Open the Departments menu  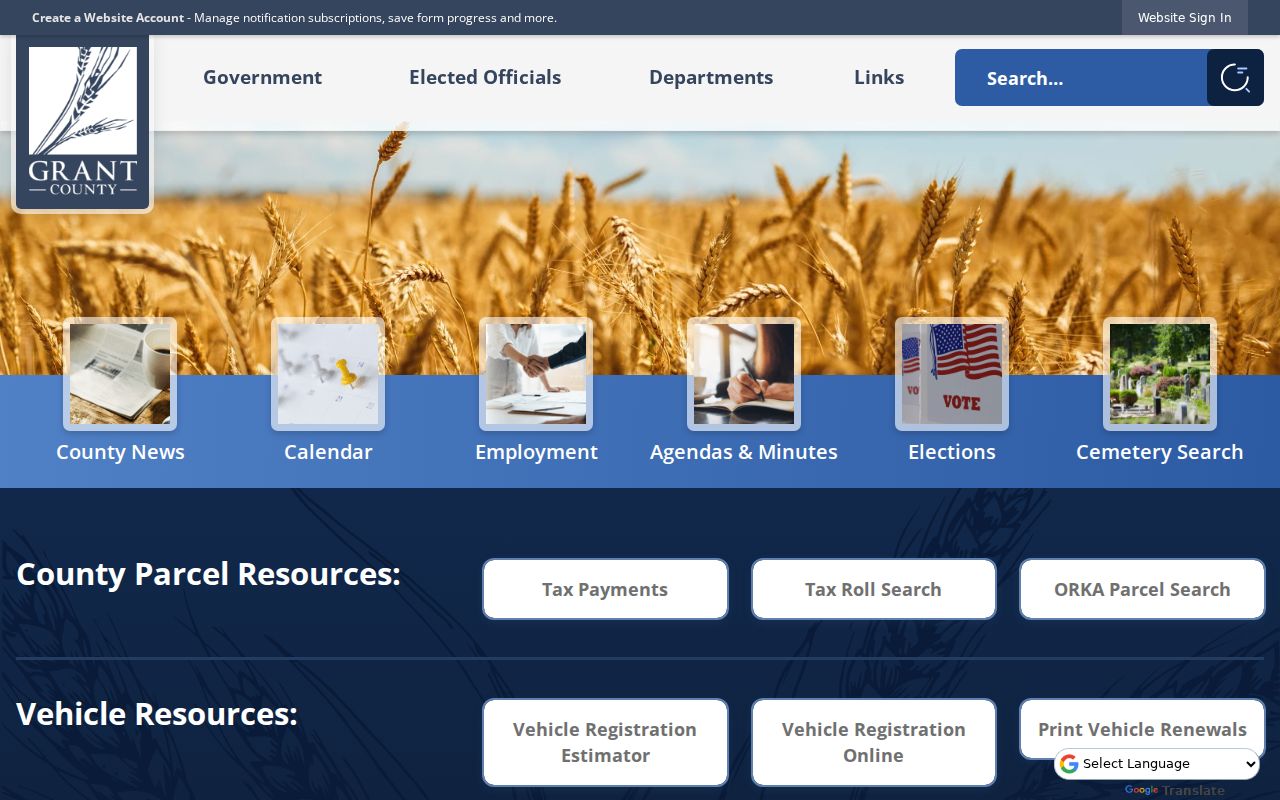711,77
